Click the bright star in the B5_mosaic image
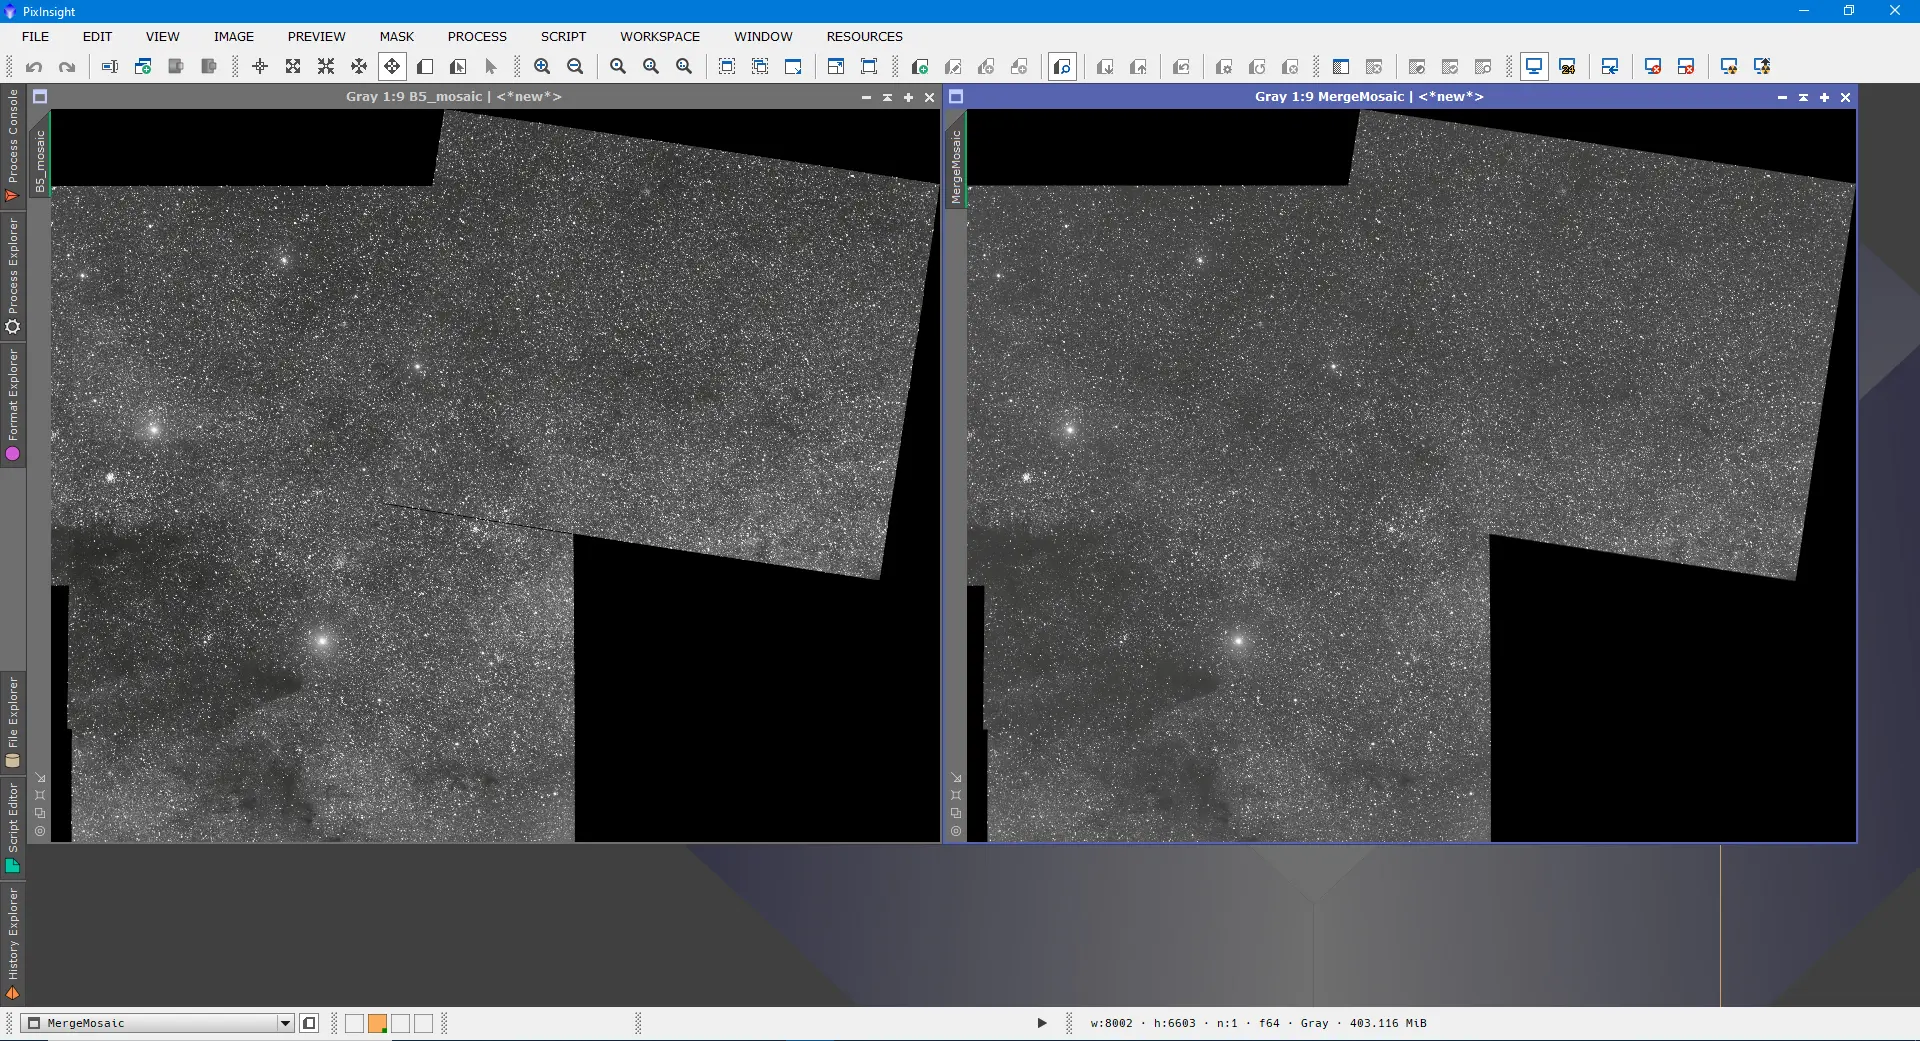 [322, 640]
